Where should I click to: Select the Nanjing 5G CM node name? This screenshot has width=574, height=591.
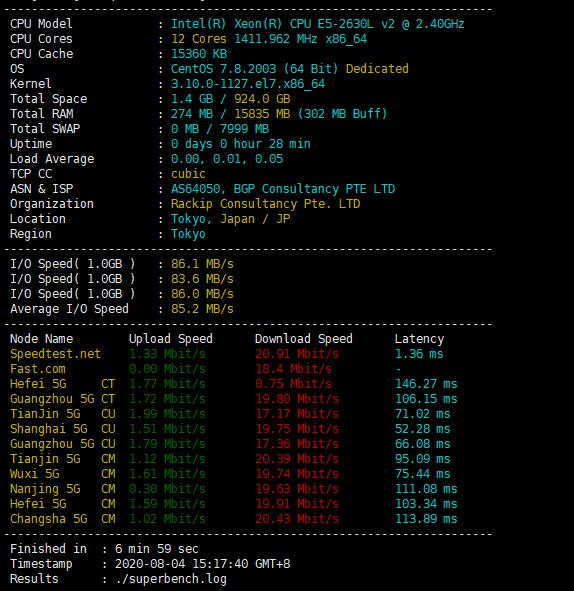tap(63, 489)
